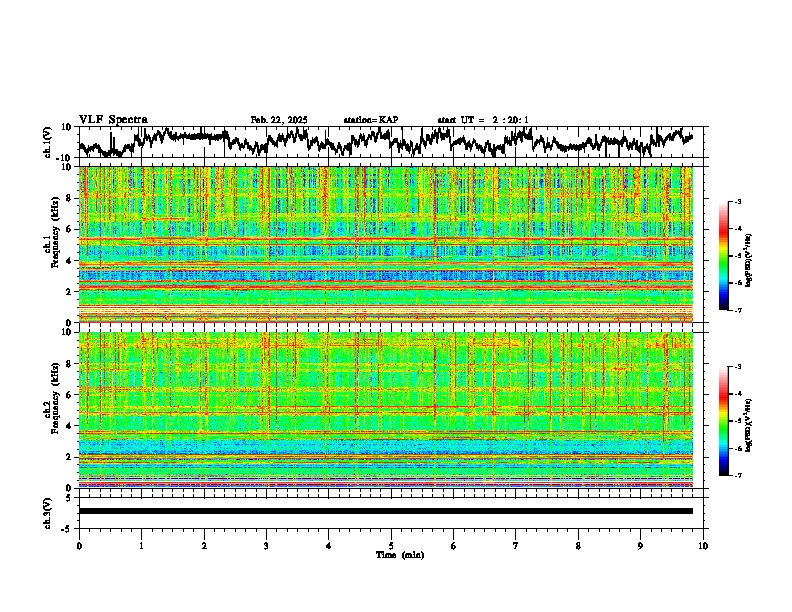Click time axis tick label "7"

click(x=516, y=546)
